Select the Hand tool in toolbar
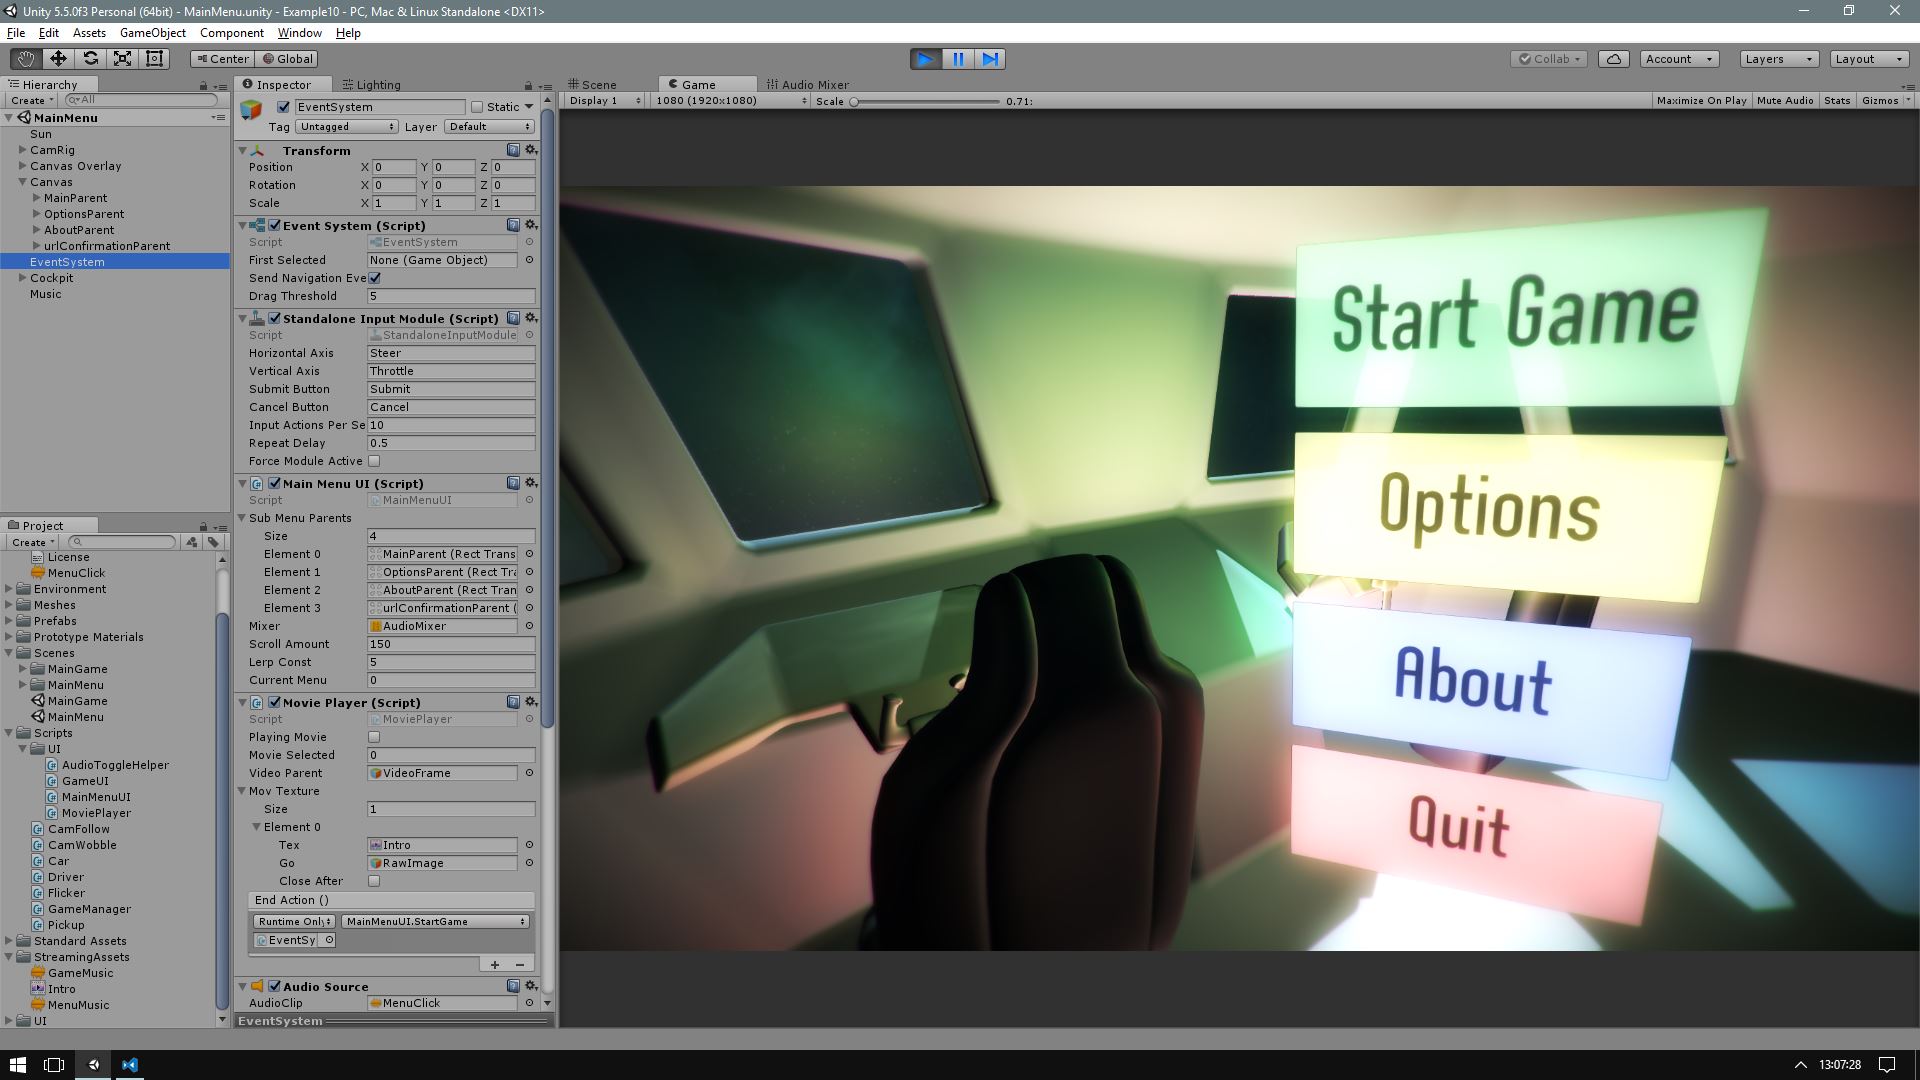This screenshot has height=1080, width=1920. click(25, 59)
